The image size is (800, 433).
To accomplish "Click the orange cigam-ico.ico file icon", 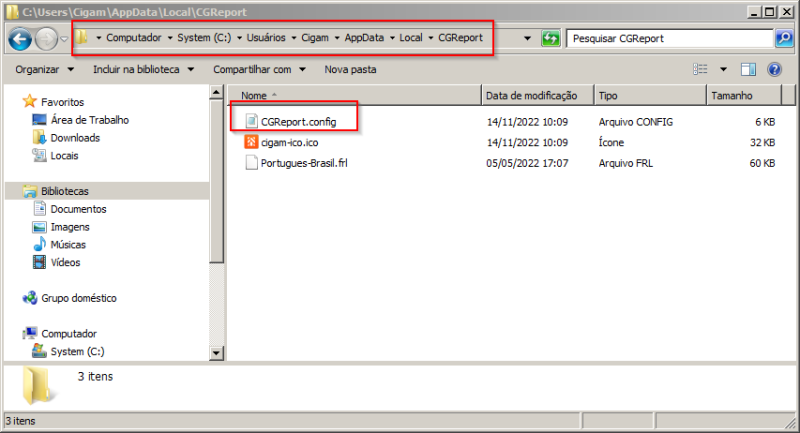I will coord(251,142).
